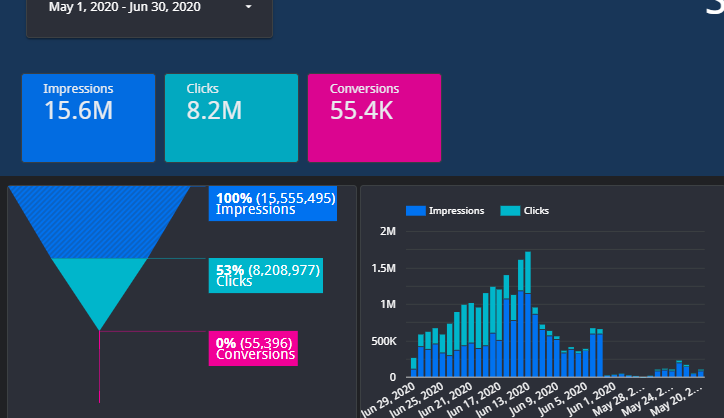Select the 100% Impressions funnel label
The height and width of the screenshot is (418, 724).
[x=272, y=203]
